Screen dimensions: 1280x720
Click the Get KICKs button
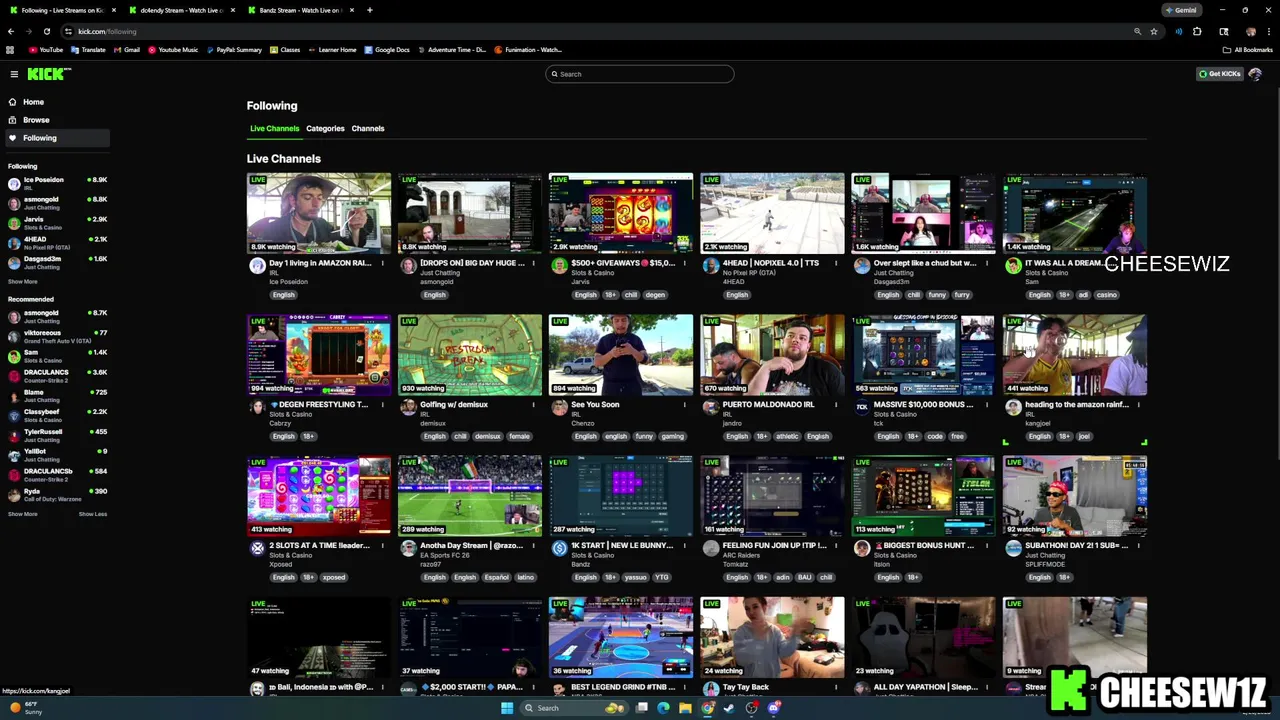tap(1220, 74)
